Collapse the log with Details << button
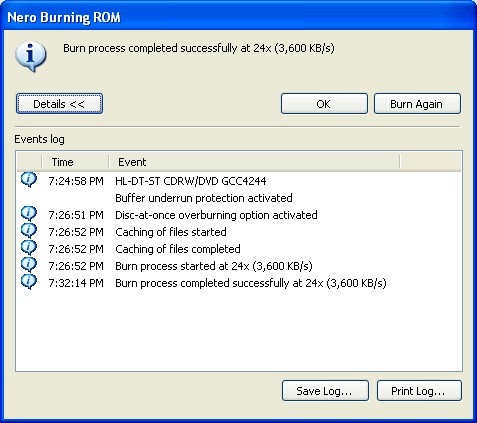 pos(59,104)
